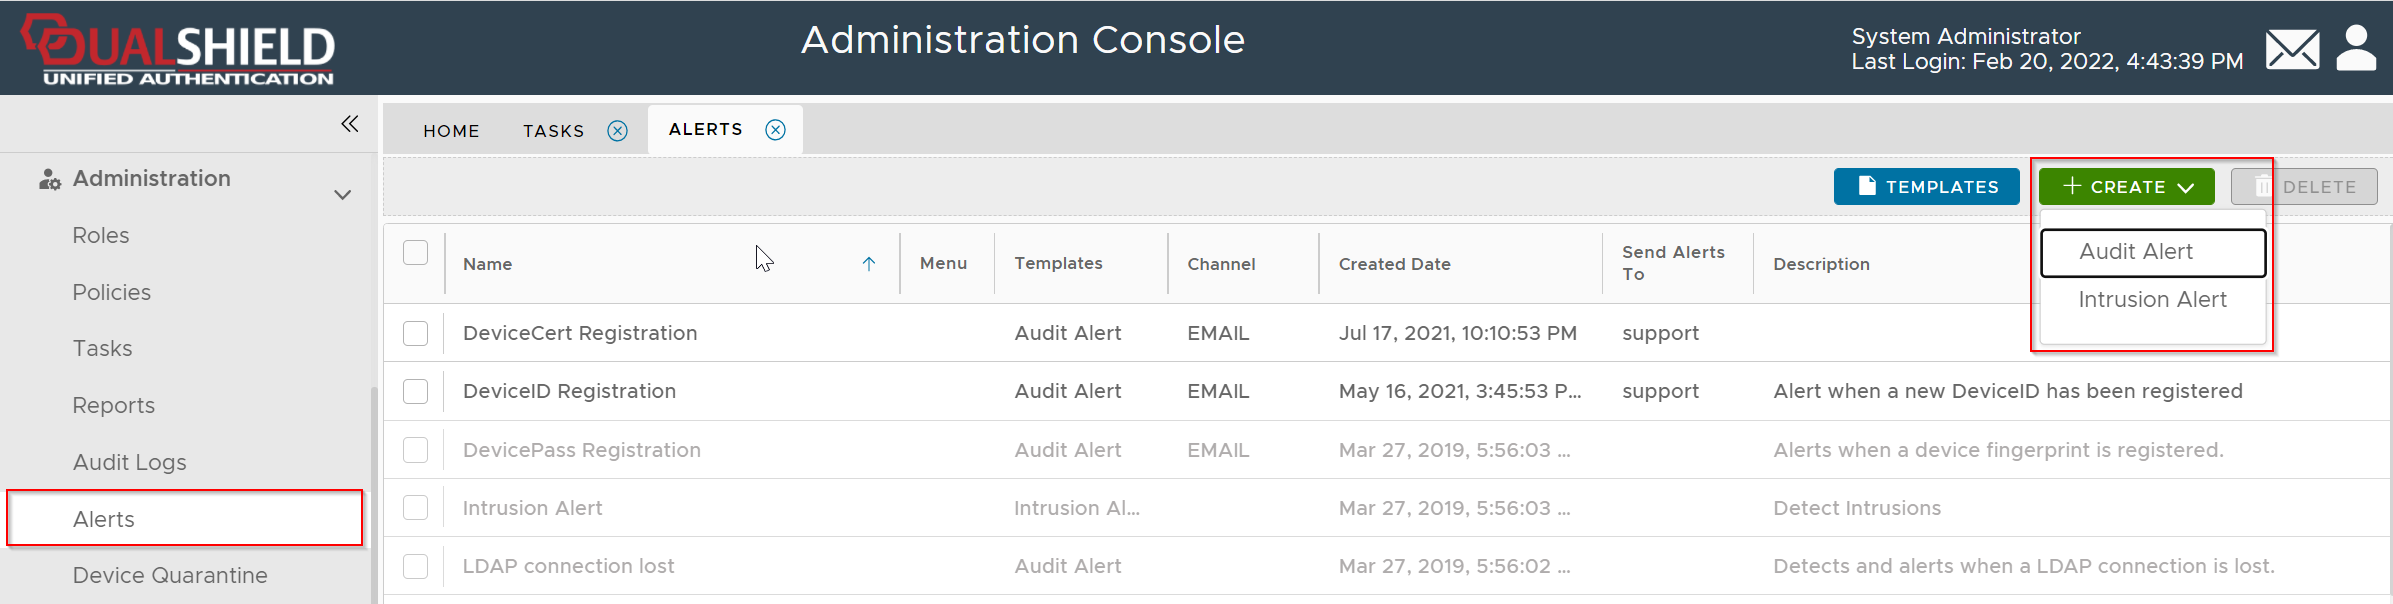This screenshot has height=604, width=2393.
Task: Toggle the select-all header checkbox
Action: click(415, 253)
